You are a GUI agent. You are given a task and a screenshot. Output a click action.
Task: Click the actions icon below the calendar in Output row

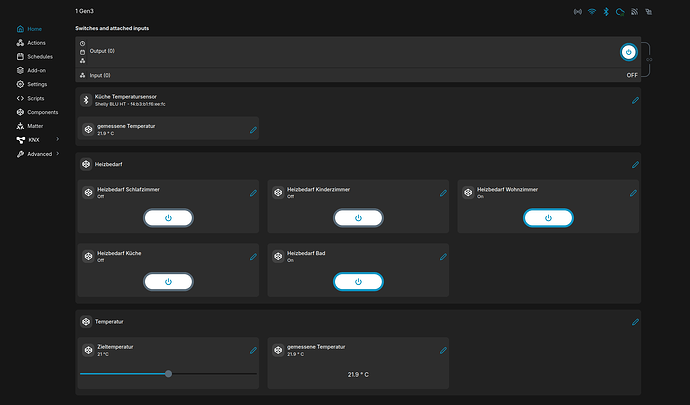coord(82,61)
